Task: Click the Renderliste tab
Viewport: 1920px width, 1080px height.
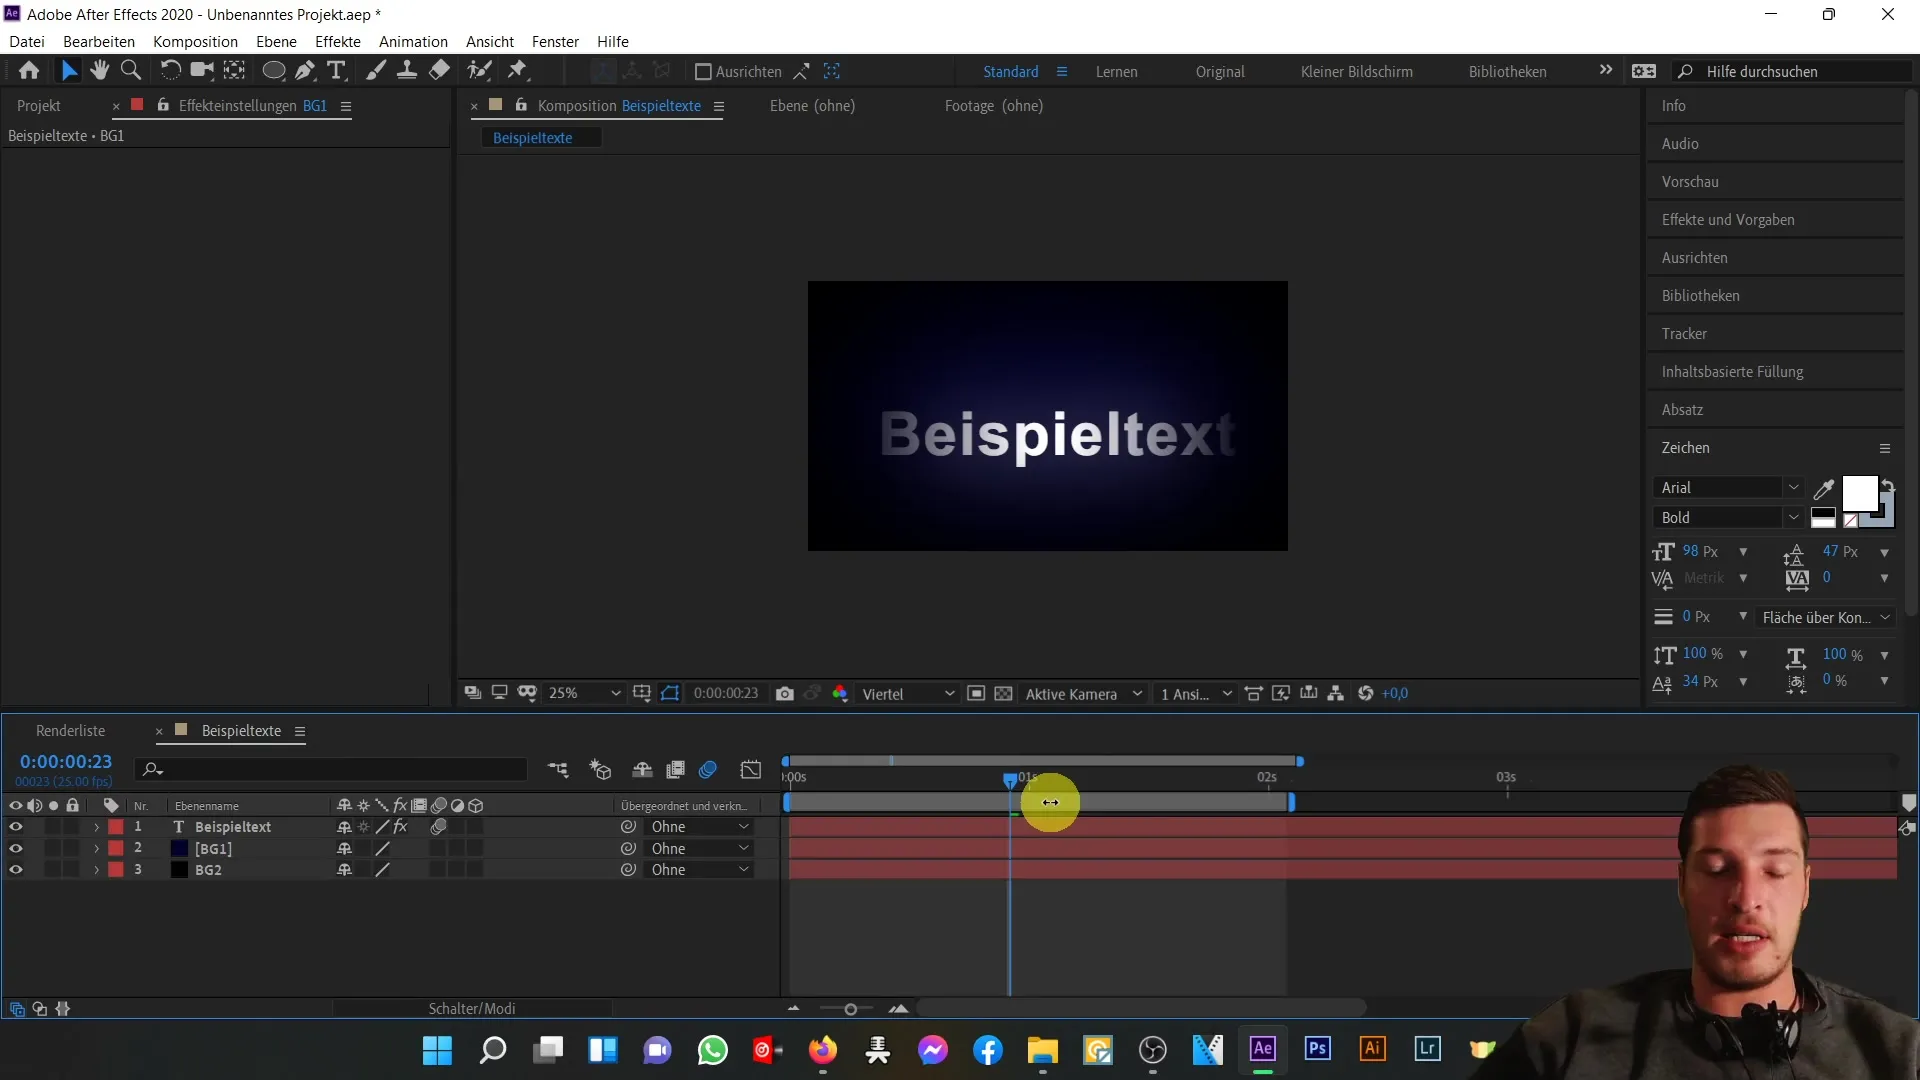Action: [70, 731]
